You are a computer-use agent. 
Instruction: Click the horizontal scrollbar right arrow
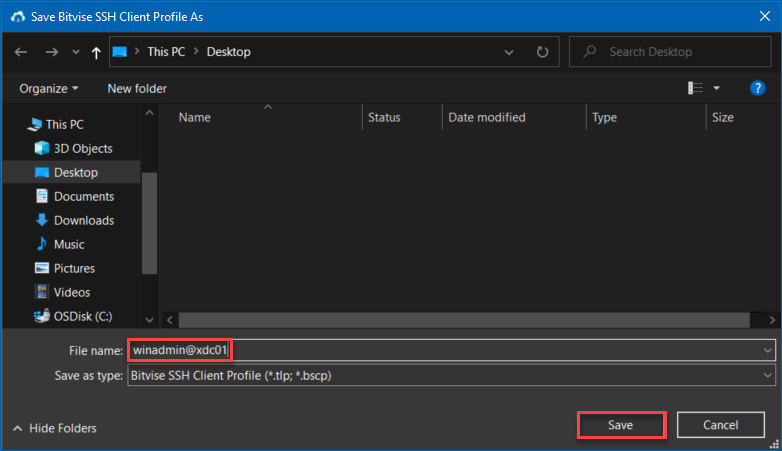tap(772, 320)
